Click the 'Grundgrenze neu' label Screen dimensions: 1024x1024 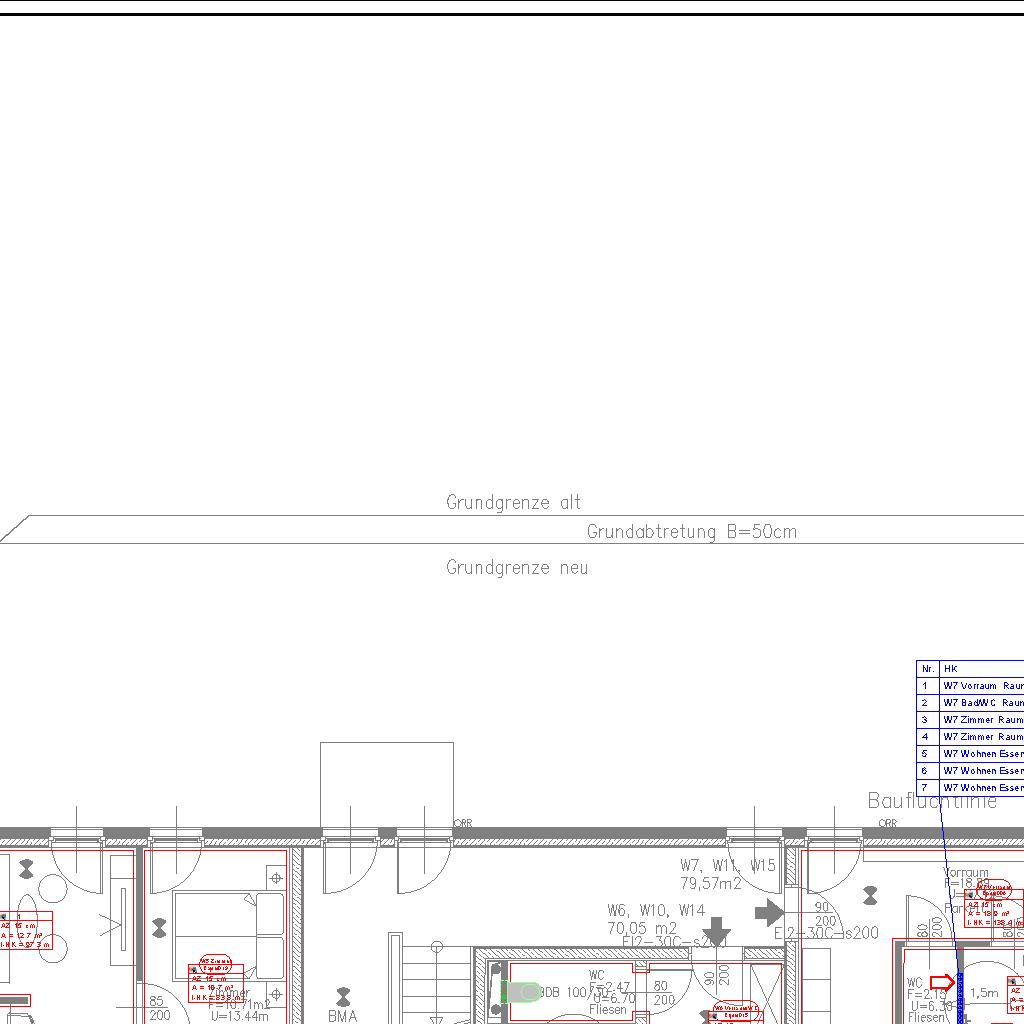tap(517, 568)
